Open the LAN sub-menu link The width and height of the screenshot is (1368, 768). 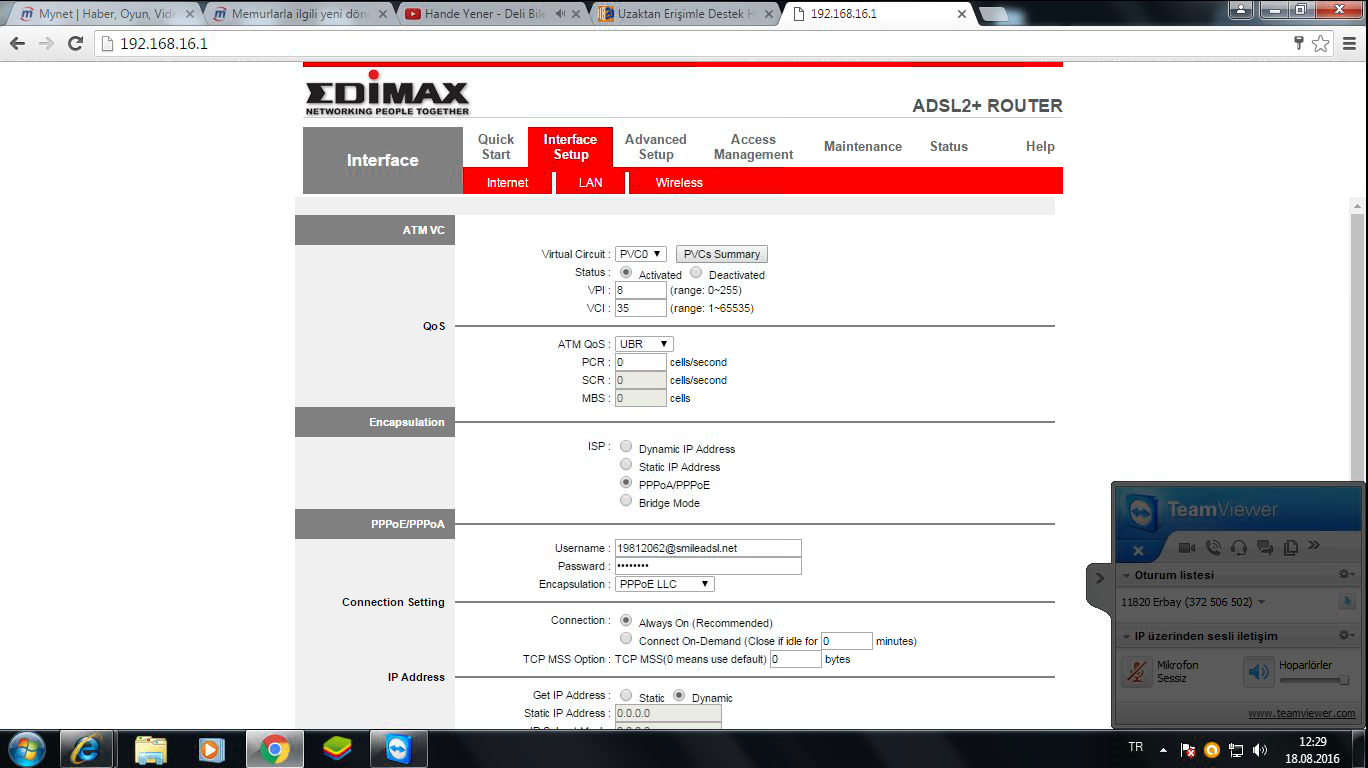[x=591, y=183]
